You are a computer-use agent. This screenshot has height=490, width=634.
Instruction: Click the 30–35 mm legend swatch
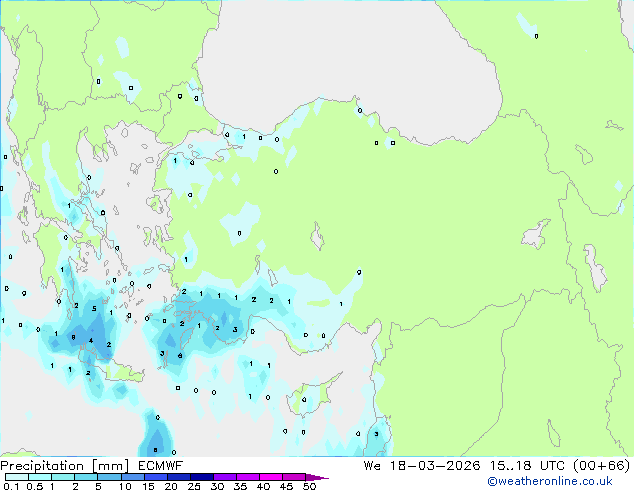click(x=224, y=477)
